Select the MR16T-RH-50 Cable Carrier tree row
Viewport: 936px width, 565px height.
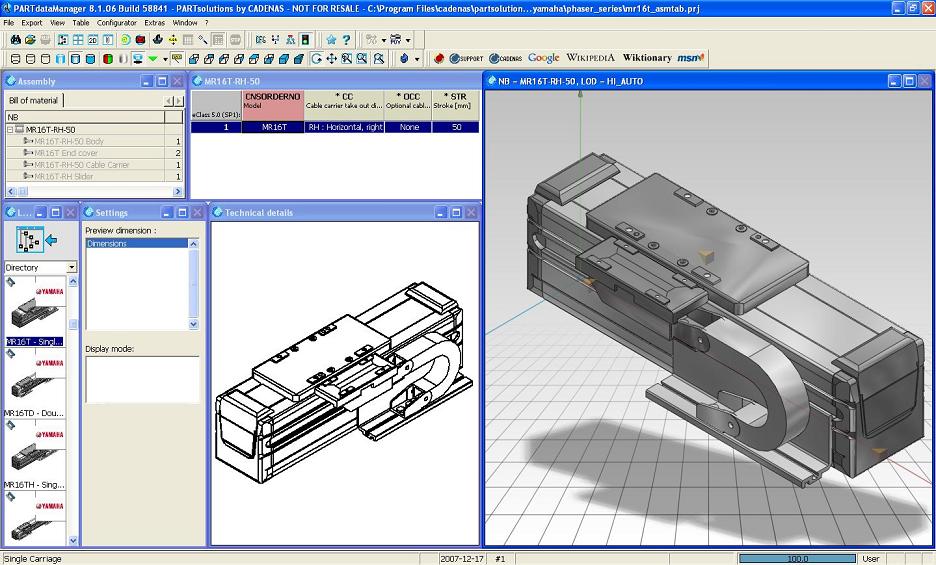[x=94, y=165]
